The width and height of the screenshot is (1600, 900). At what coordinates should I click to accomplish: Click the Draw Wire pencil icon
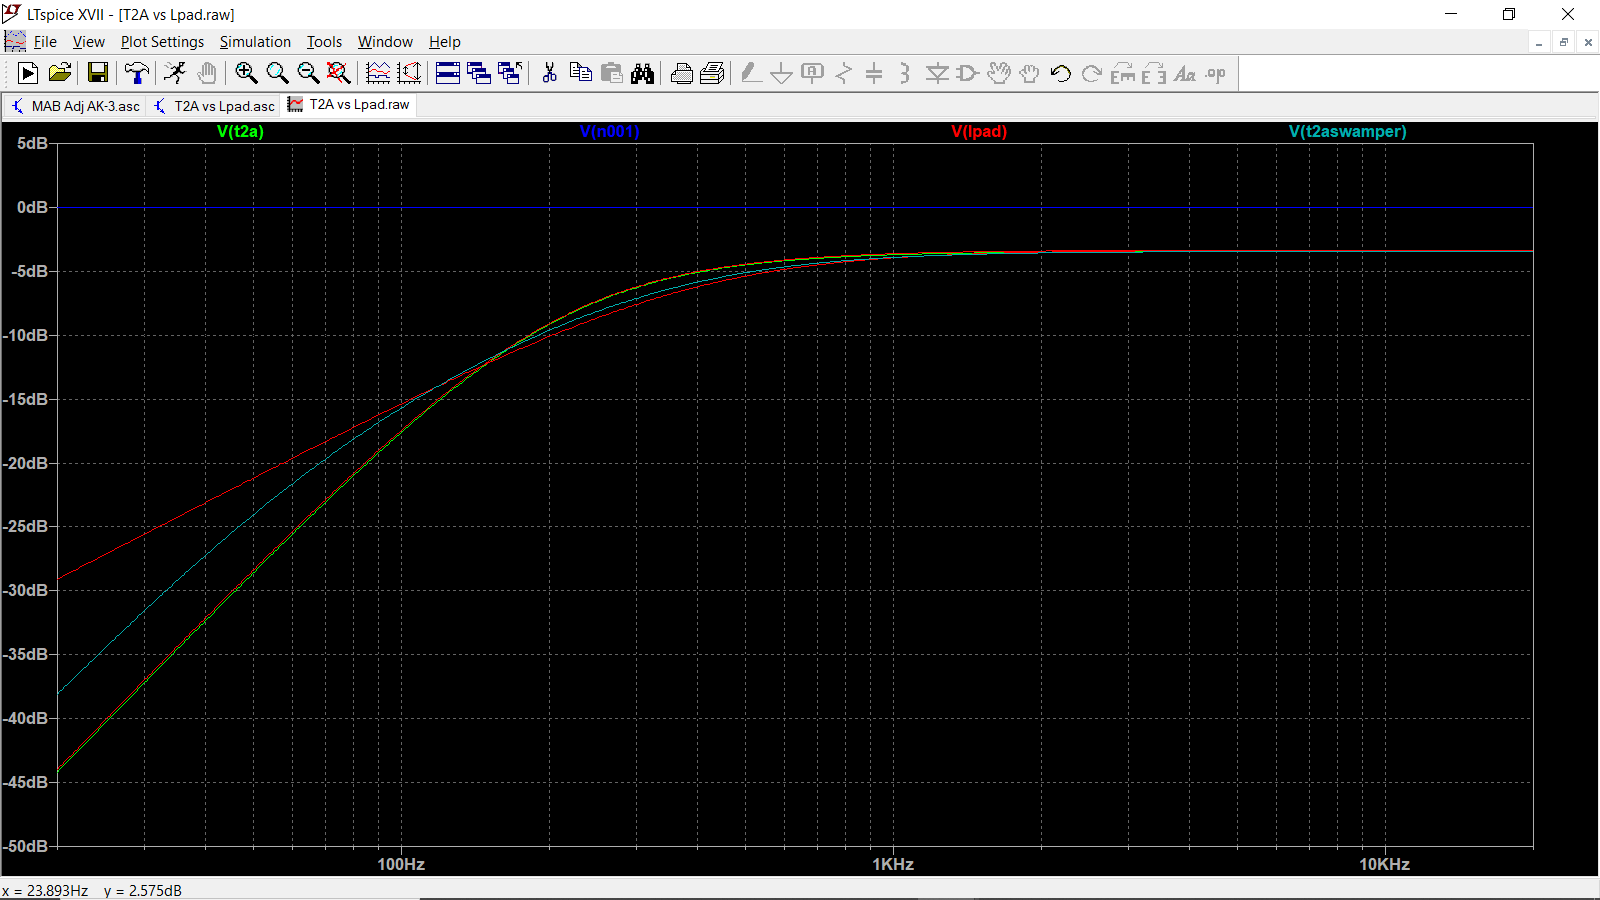coord(751,73)
